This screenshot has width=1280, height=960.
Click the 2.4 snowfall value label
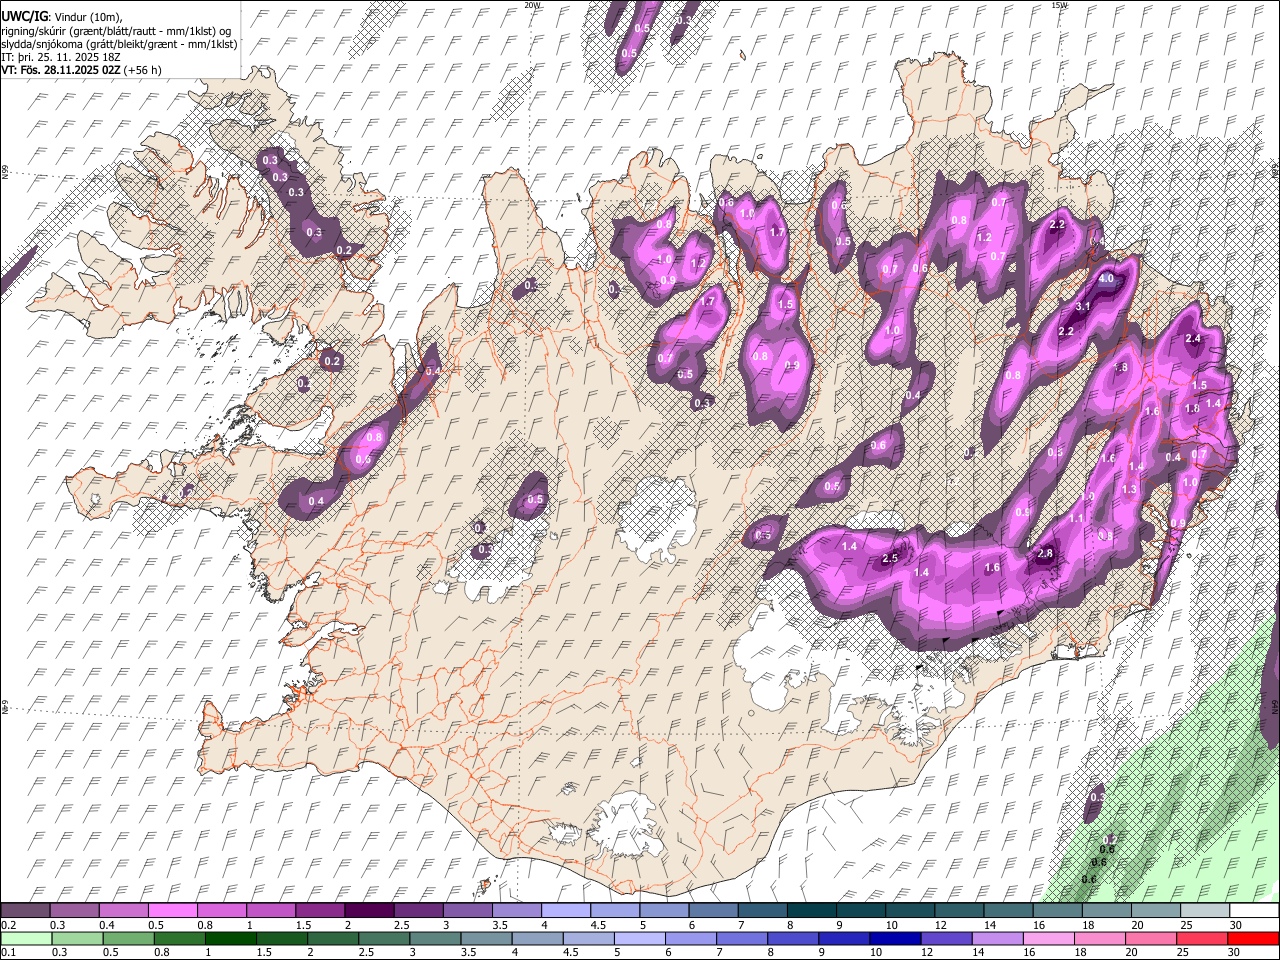point(1192,339)
